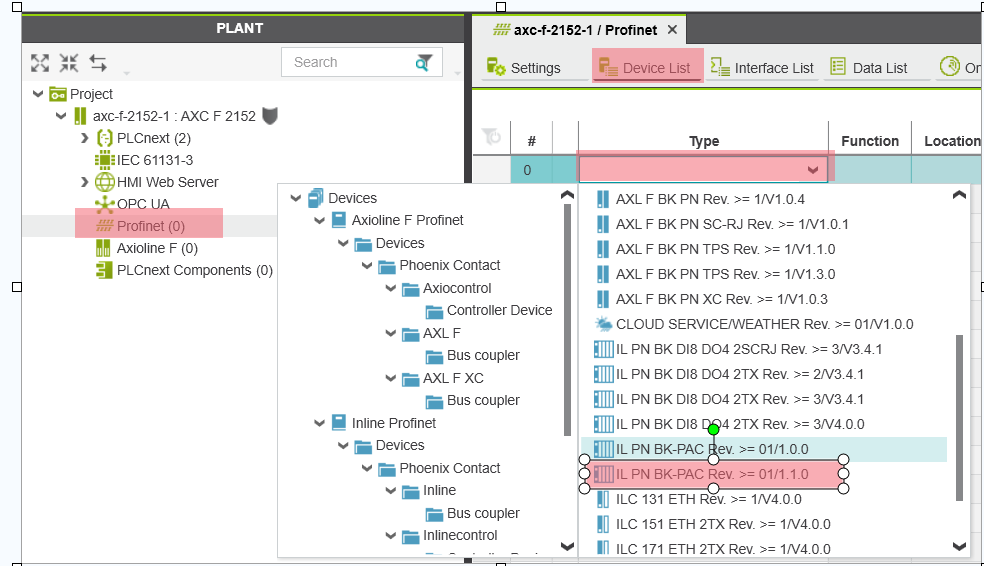Expand the PLCnext (2) tree node
984x566 pixels.
coord(85,138)
